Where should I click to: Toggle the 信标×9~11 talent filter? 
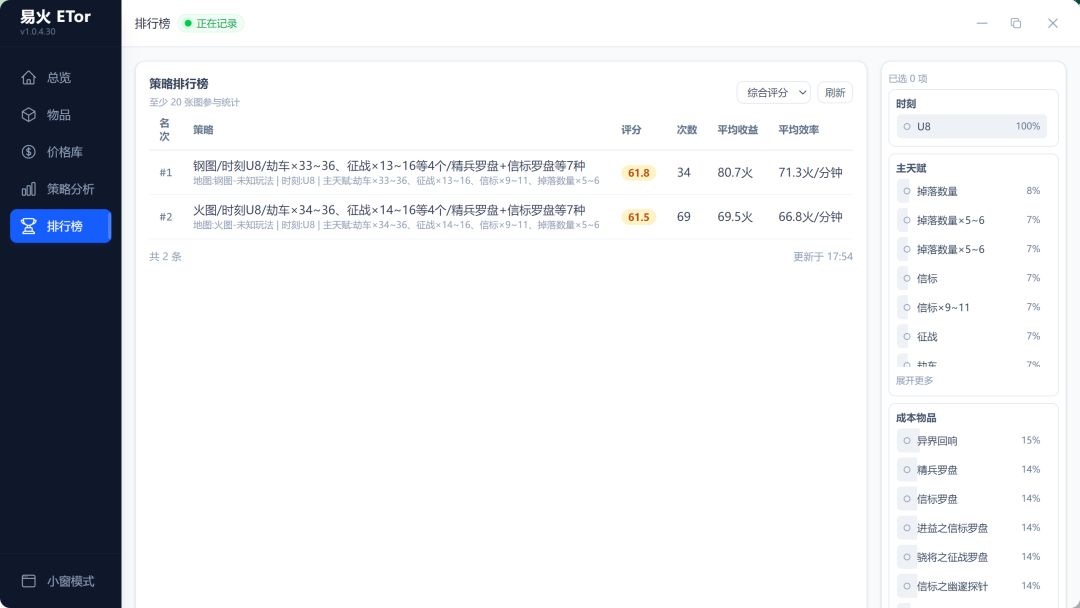coord(972,308)
